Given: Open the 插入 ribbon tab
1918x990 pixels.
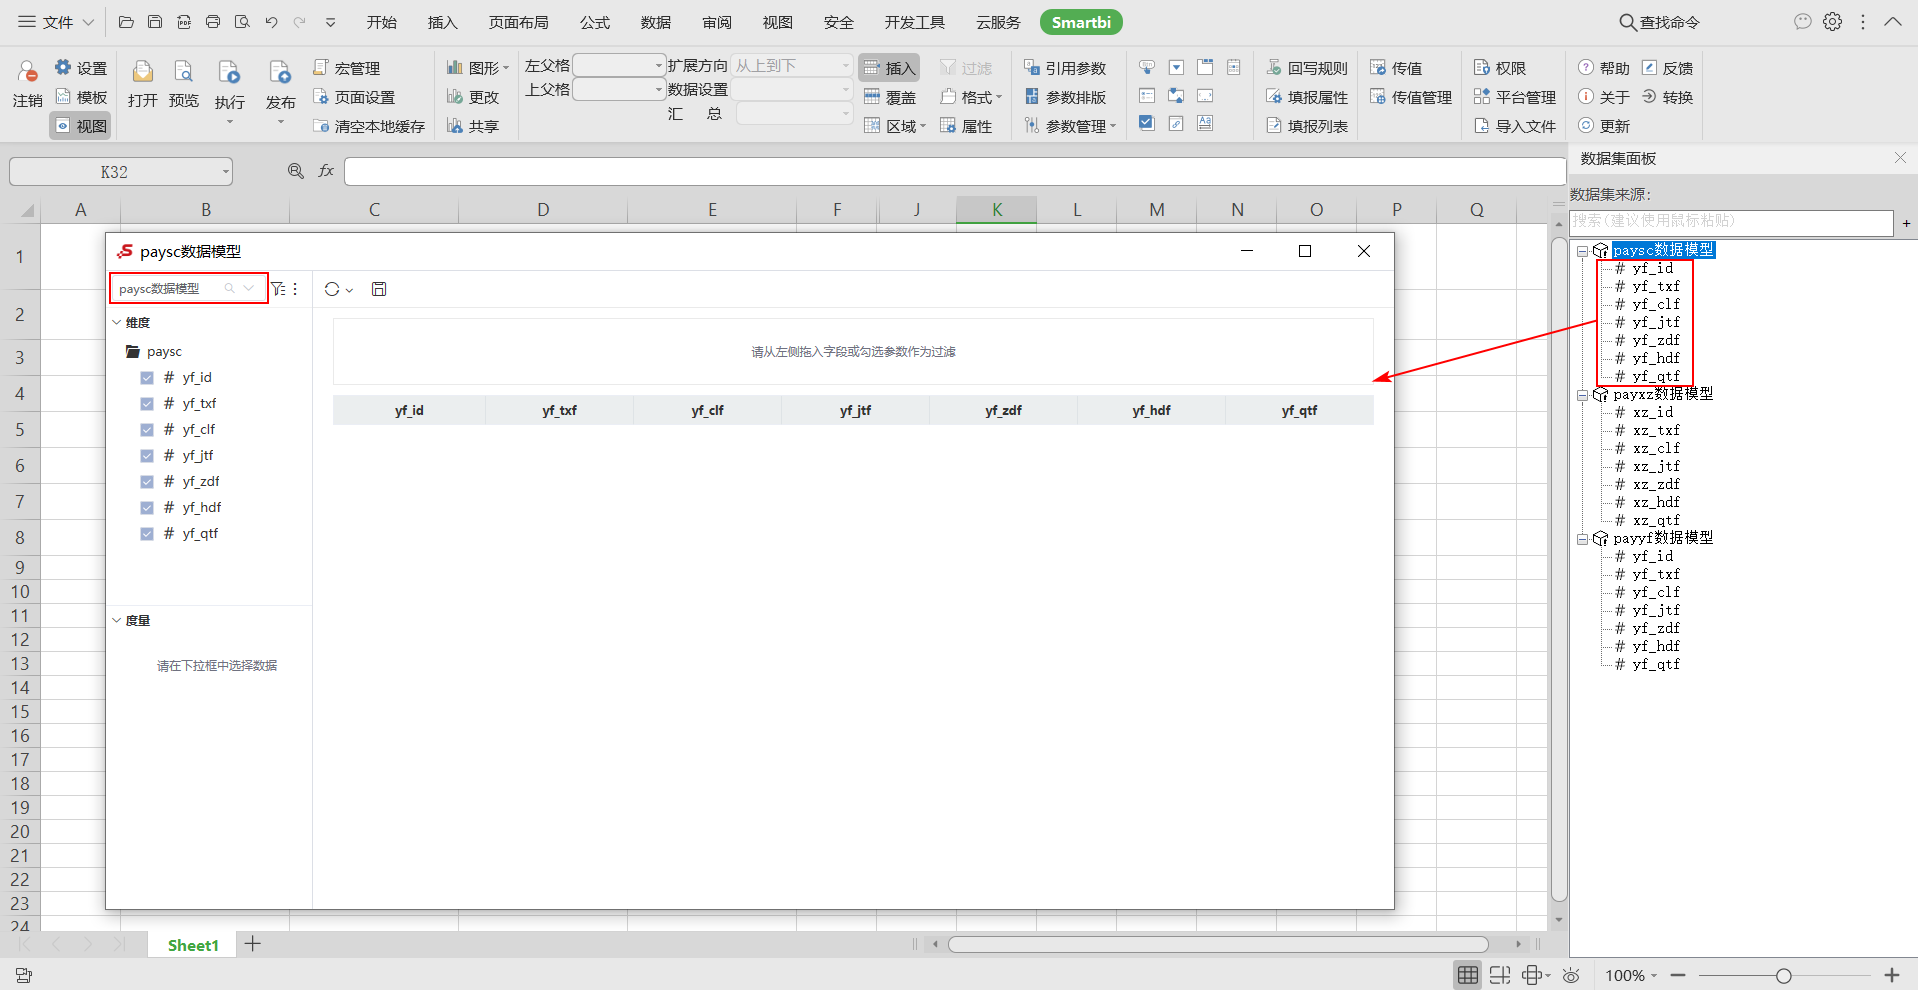Looking at the screenshot, I should pos(442,22).
